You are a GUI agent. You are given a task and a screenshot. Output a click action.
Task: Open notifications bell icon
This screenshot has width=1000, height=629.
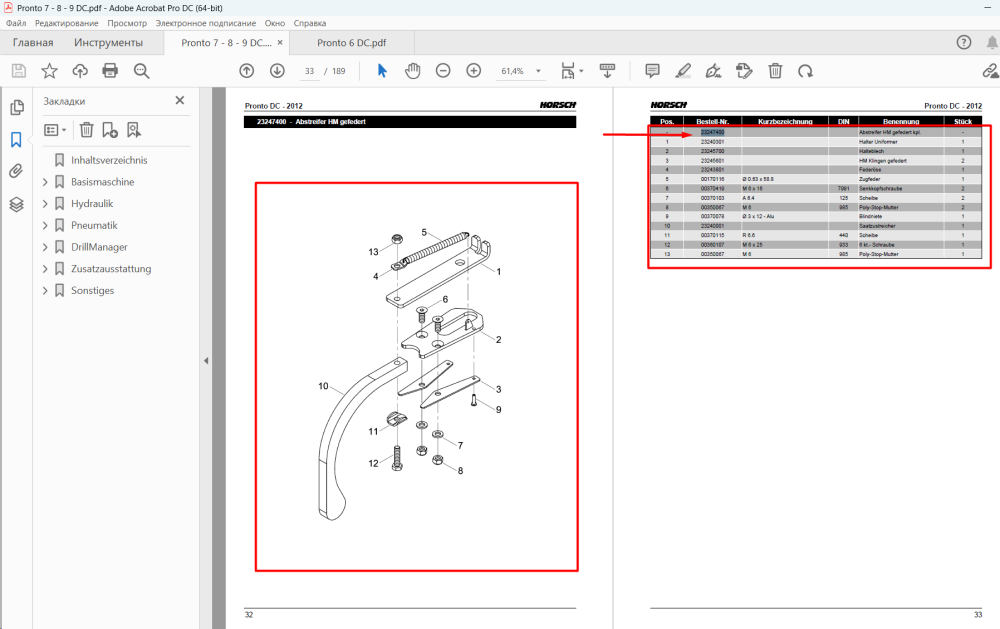pyautogui.click(x=992, y=43)
